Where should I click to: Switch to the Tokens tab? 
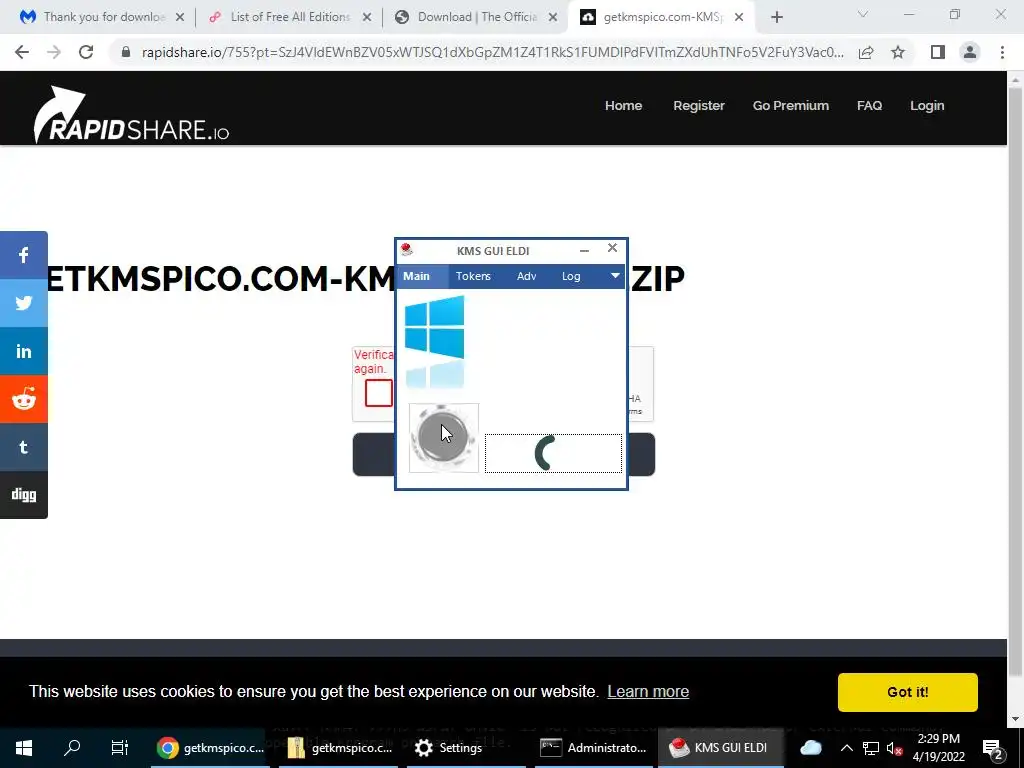click(x=473, y=276)
